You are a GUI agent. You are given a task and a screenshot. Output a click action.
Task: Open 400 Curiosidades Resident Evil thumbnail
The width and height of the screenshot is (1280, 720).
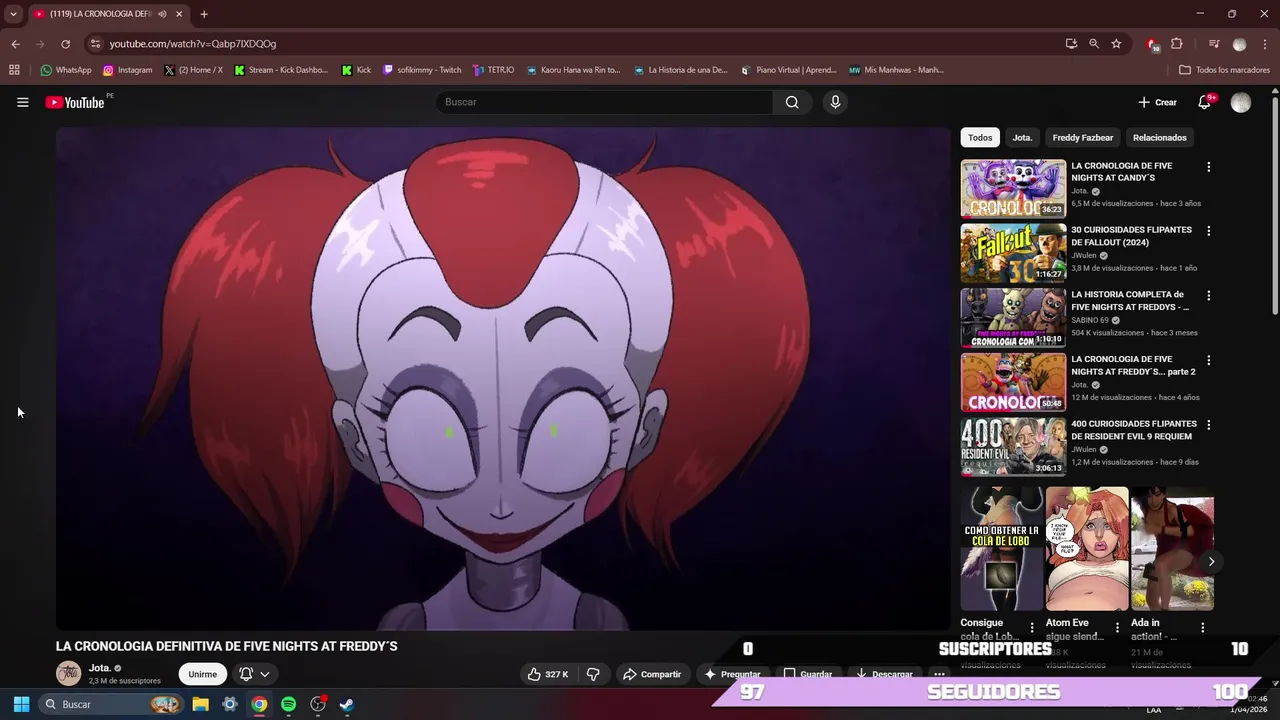1013,447
